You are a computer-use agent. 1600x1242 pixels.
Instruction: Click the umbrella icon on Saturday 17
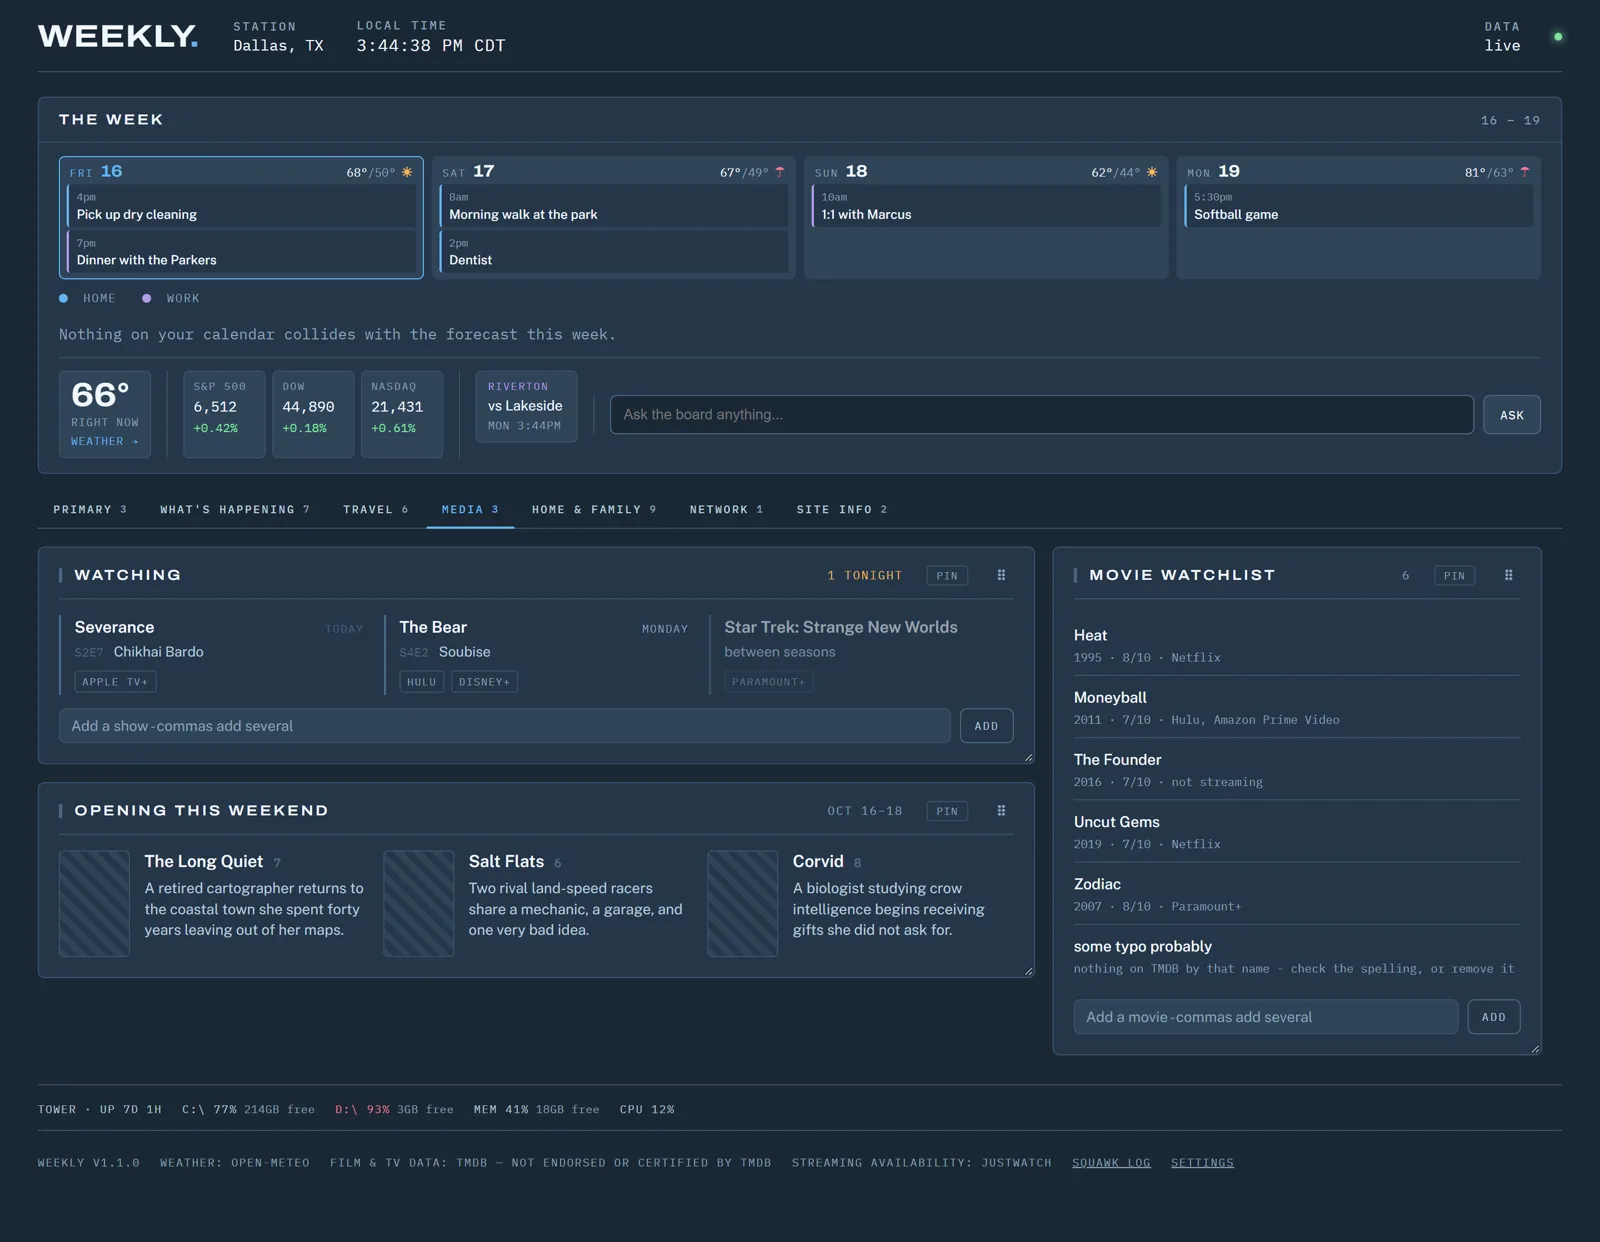(780, 172)
